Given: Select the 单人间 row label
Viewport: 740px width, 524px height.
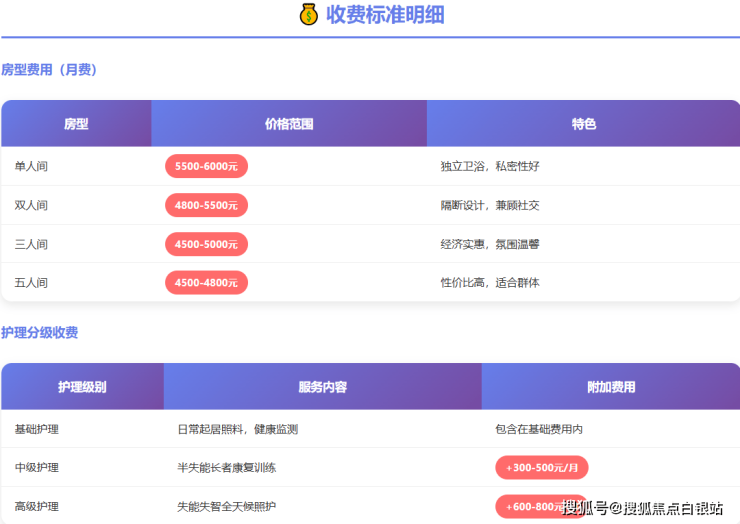Looking at the screenshot, I should pos(31,166).
